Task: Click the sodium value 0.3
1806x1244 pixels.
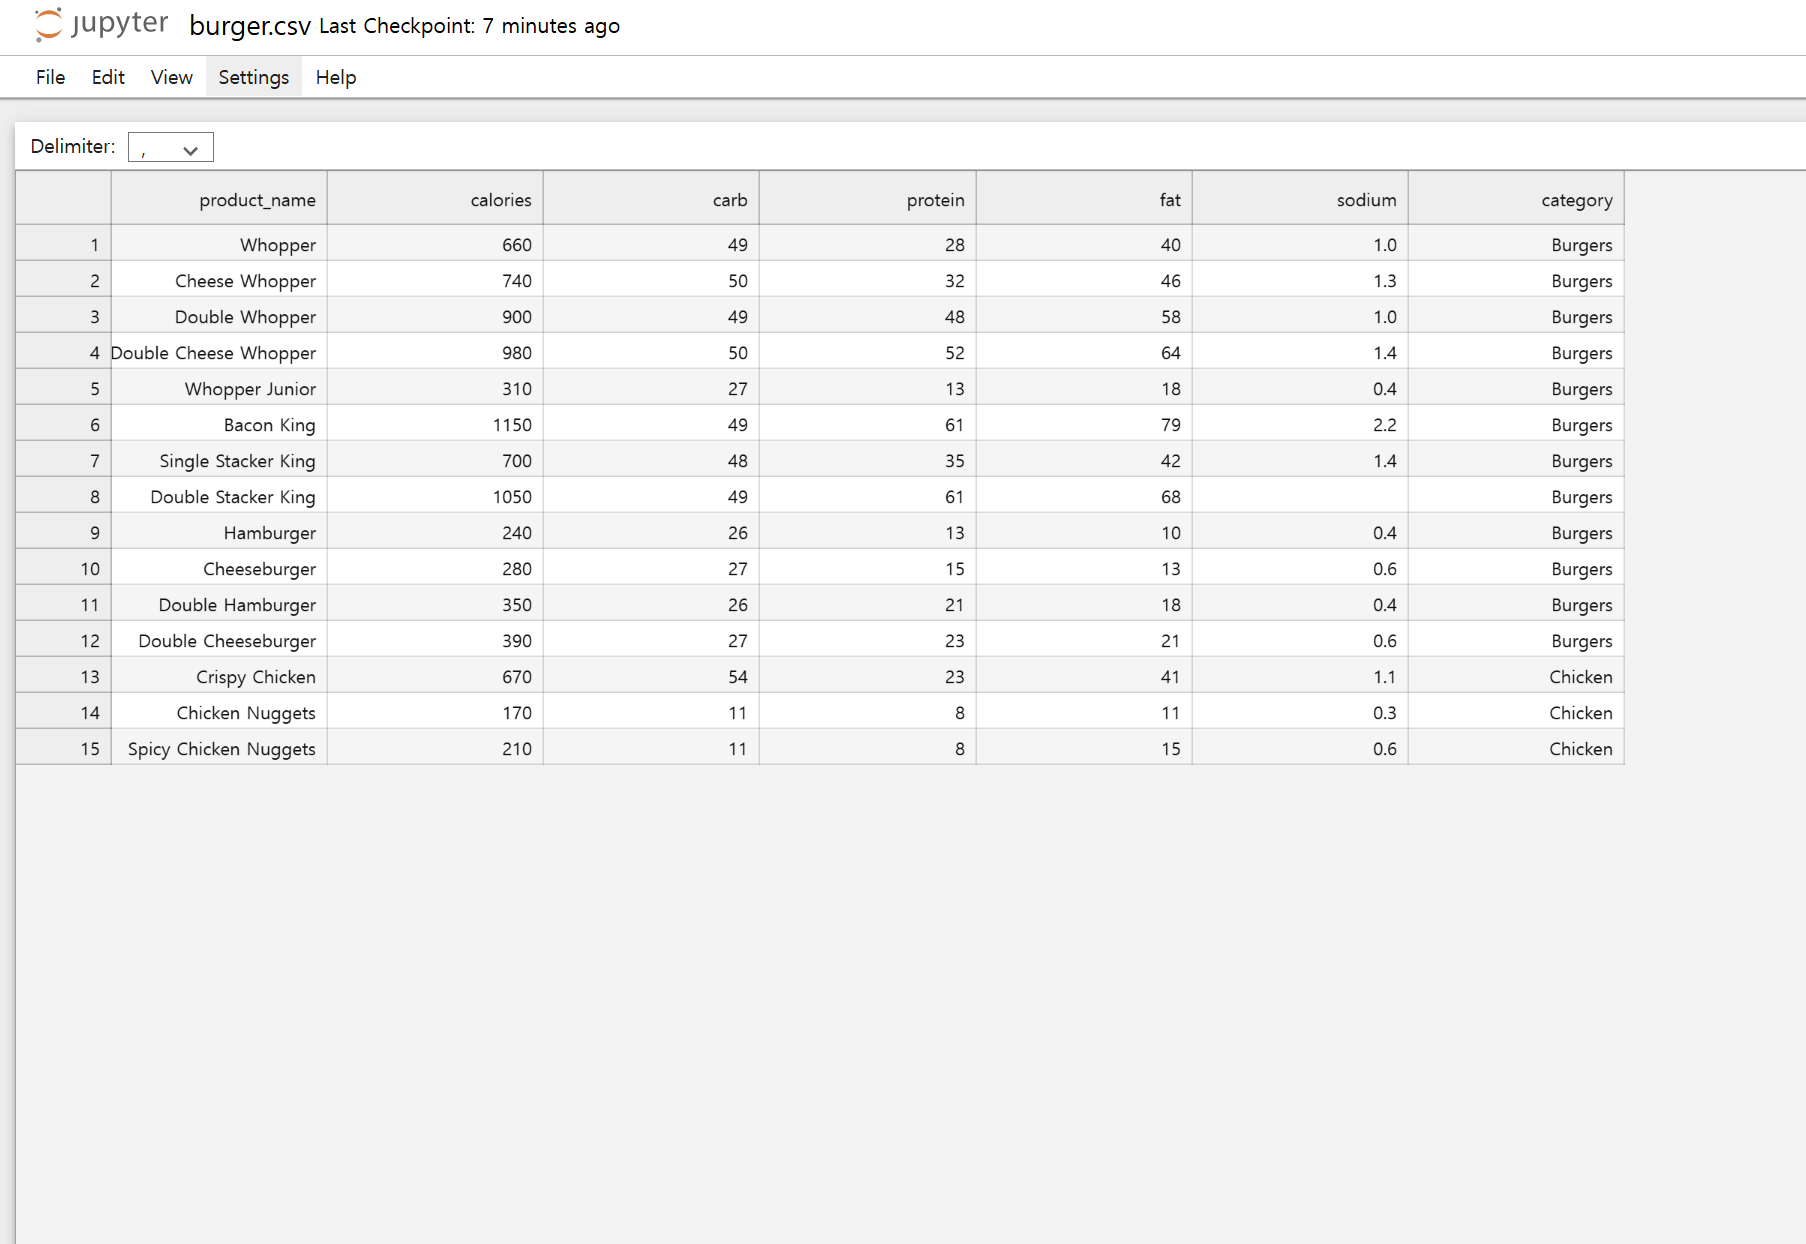Action: tap(1300, 712)
